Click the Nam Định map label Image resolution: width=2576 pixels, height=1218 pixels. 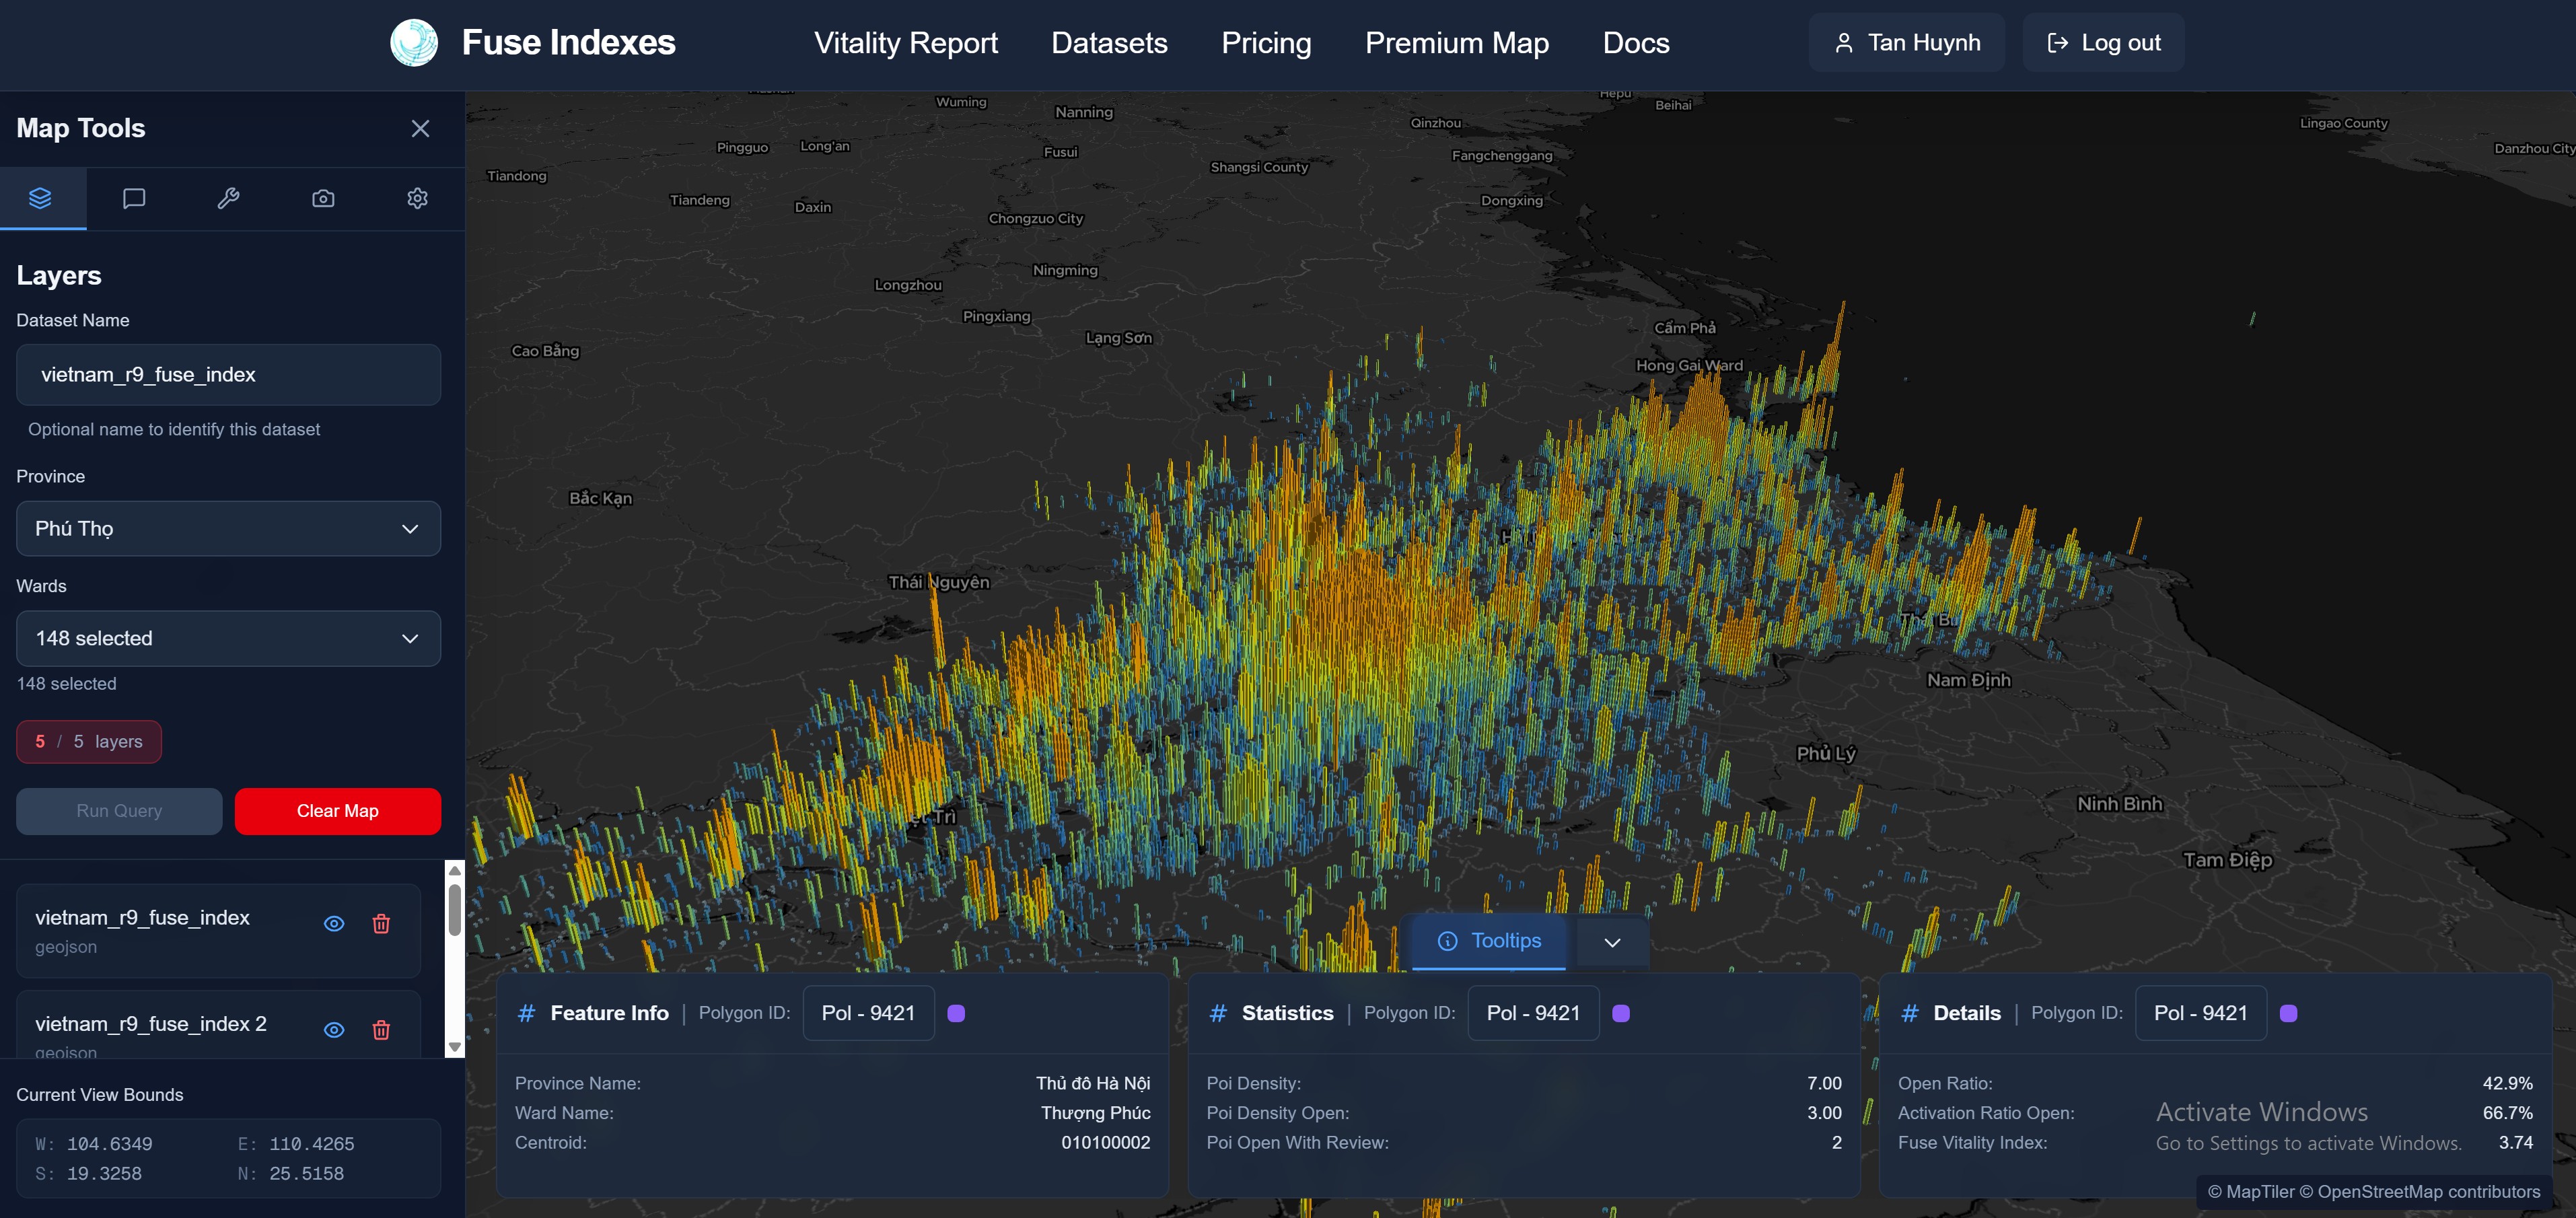(x=1968, y=680)
